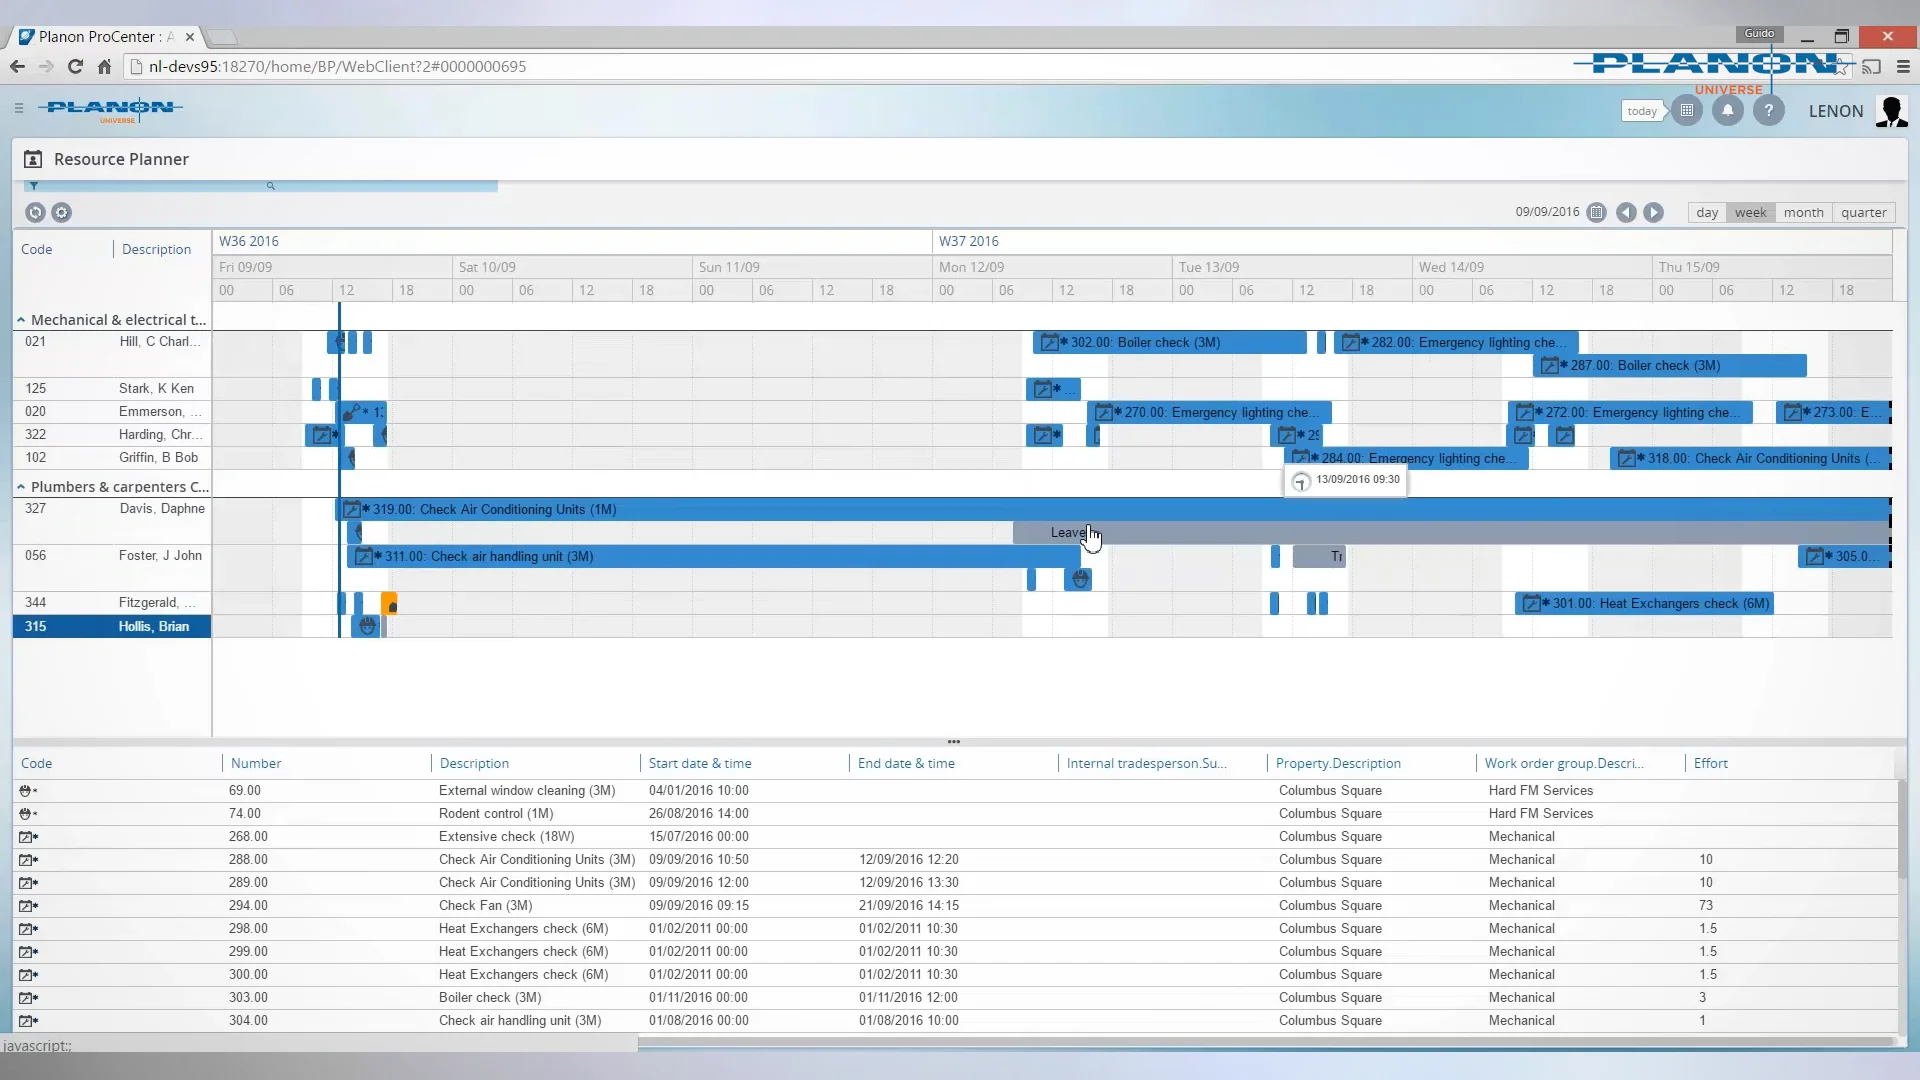The image size is (1920, 1080).
Task: Switch to week view
Action: pyautogui.click(x=1750, y=212)
